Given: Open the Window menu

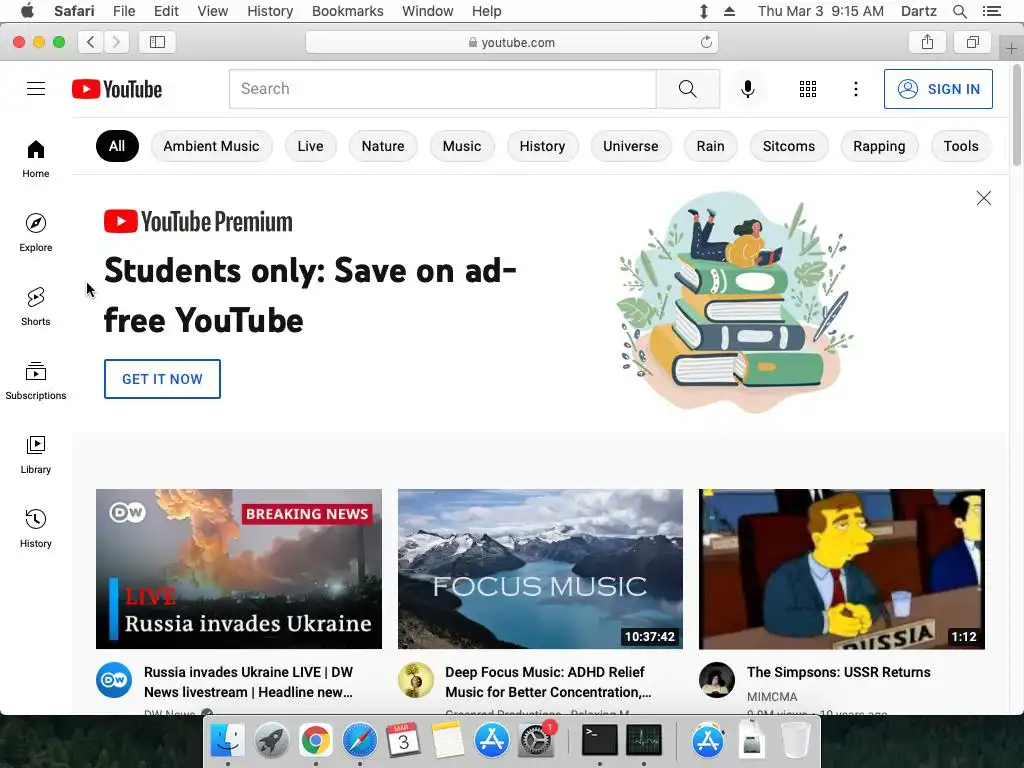Looking at the screenshot, I should pos(428,11).
